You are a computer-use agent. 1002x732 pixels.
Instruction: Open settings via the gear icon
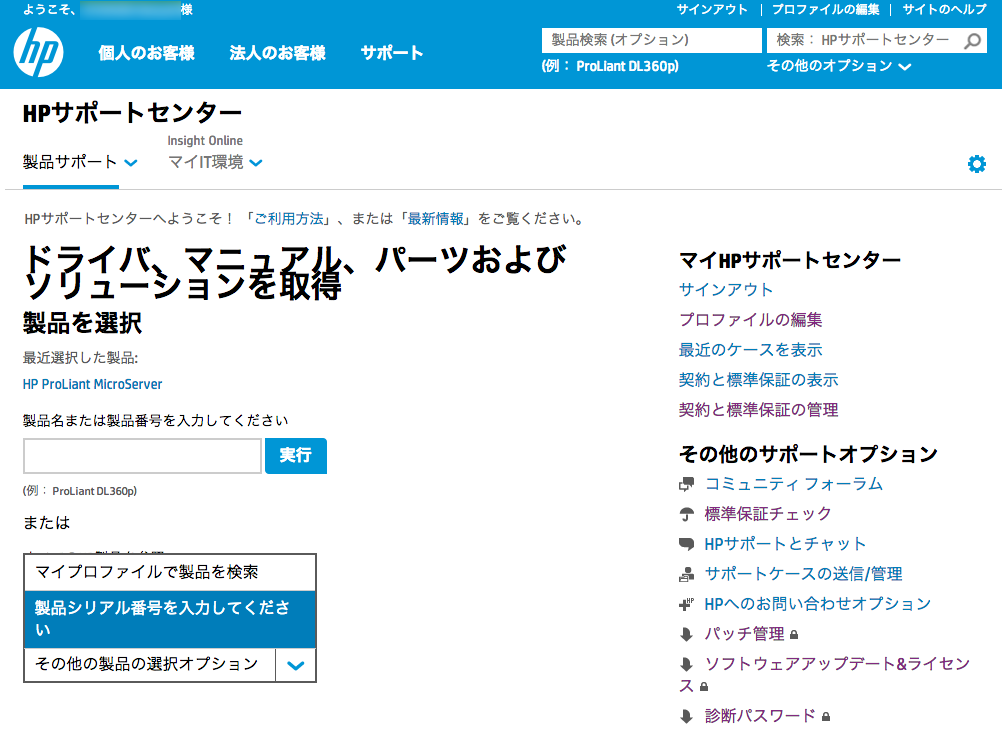976,164
